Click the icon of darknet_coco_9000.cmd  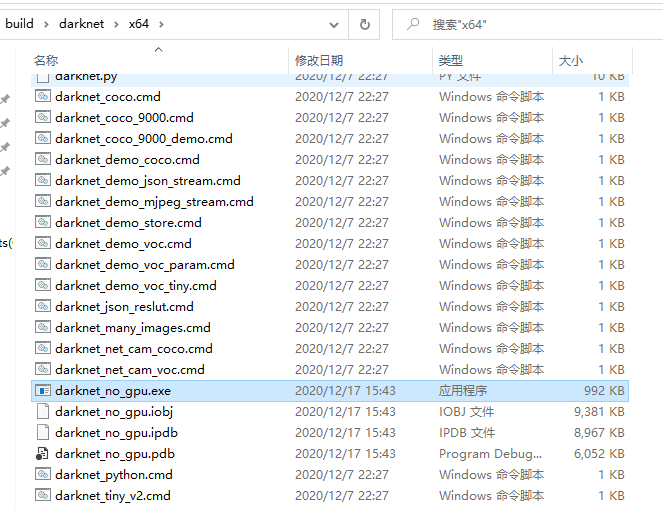[x=43, y=117]
